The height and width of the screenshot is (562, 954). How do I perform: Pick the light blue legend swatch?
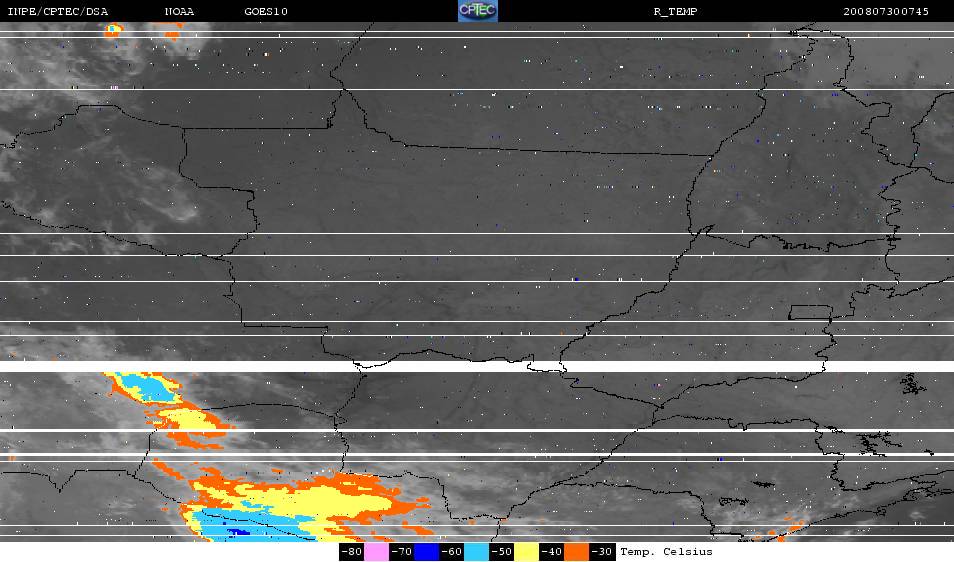tap(476, 552)
